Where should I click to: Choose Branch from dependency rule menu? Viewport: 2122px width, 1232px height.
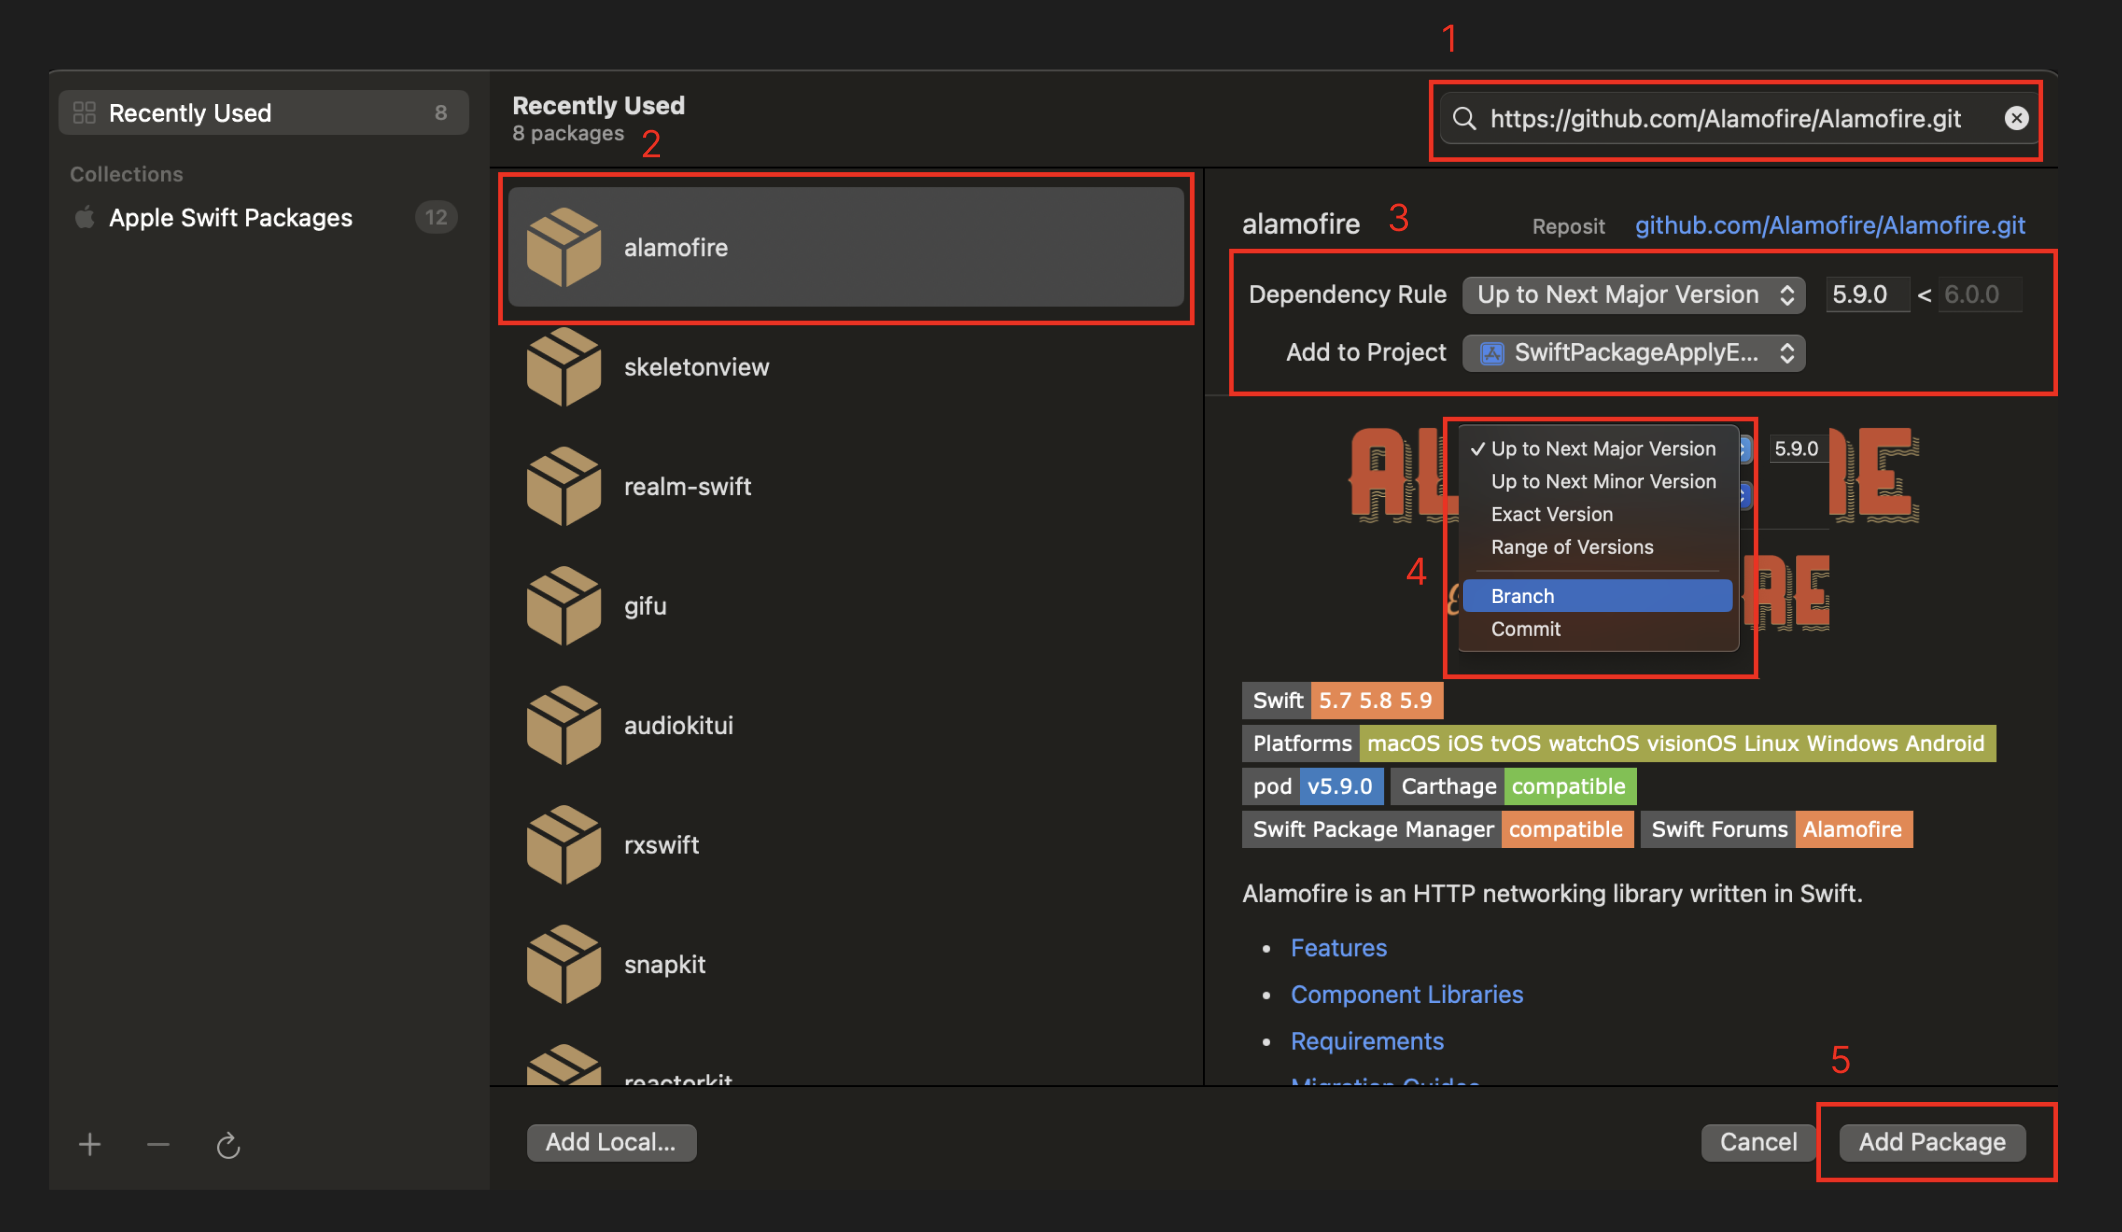(x=1597, y=596)
